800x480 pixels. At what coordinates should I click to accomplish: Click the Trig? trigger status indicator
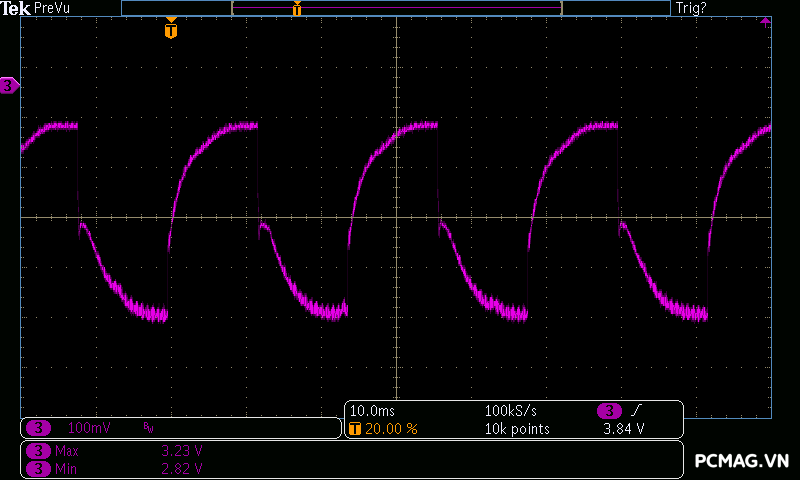click(691, 8)
